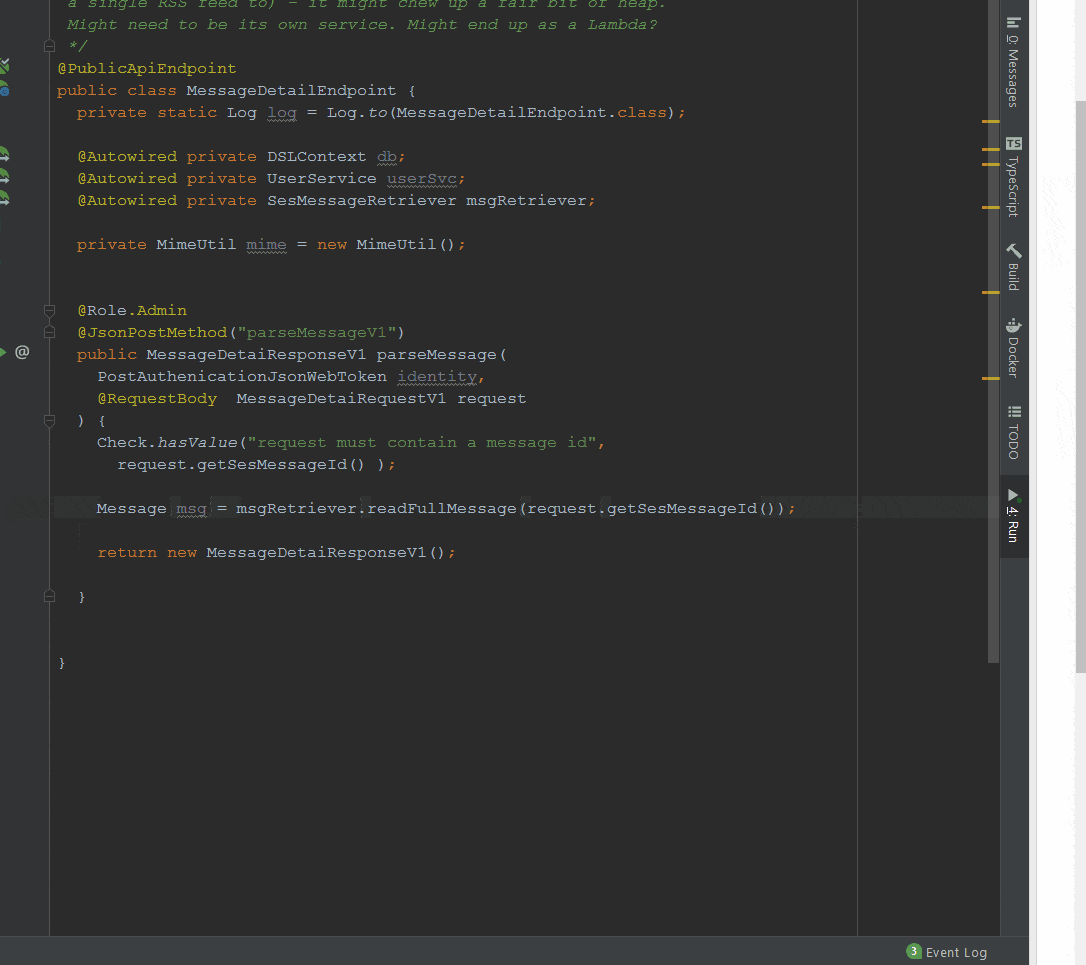Click the @Role.Admin annotation
Screen dimensions: 1086x965
pos(132,310)
